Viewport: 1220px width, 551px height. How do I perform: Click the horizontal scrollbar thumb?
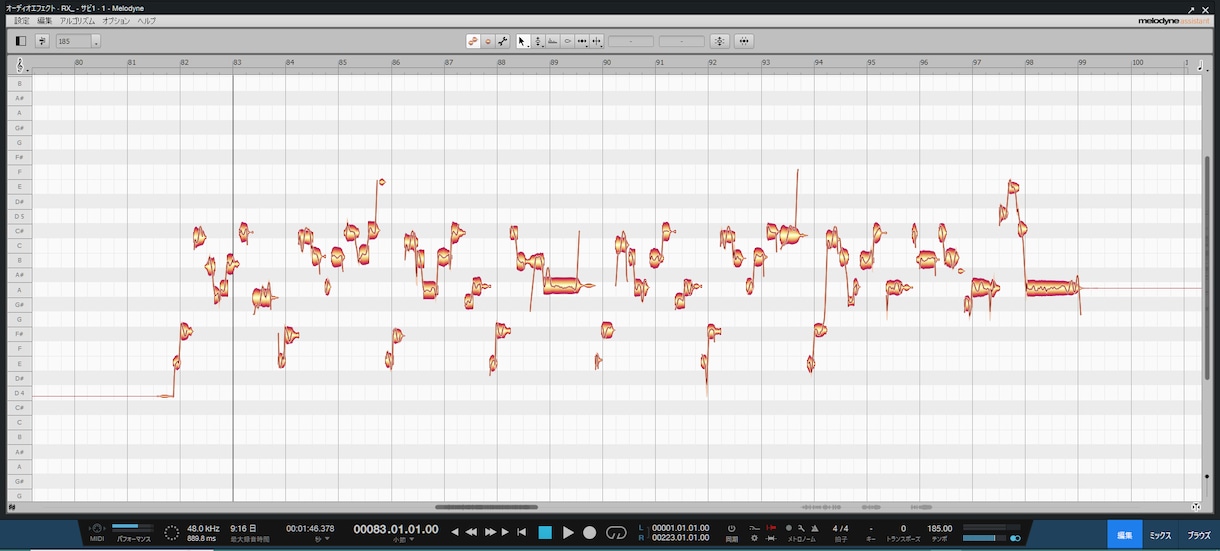point(486,507)
